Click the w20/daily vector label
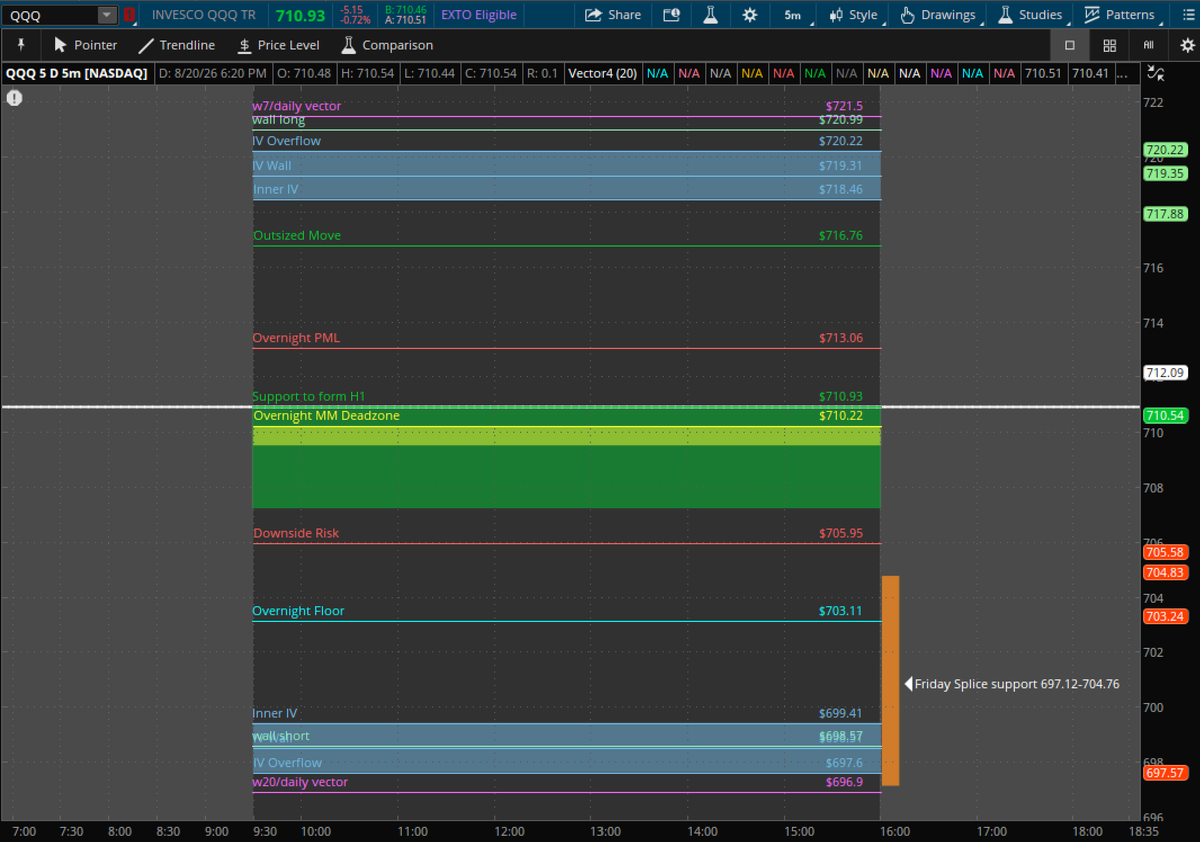1200x842 pixels. click(300, 782)
